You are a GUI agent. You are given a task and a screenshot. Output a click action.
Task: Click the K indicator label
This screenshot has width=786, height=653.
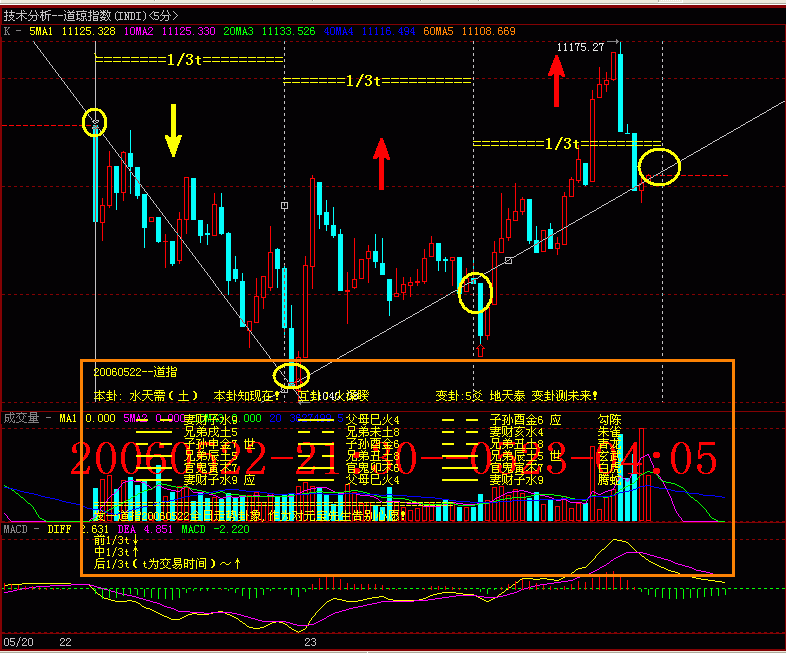(x=7, y=31)
